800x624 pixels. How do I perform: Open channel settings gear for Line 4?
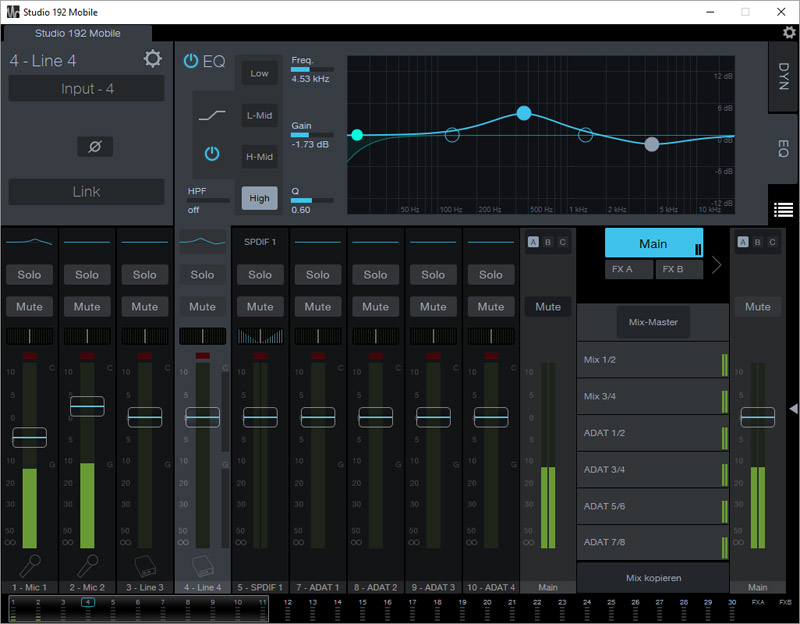[152, 59]
